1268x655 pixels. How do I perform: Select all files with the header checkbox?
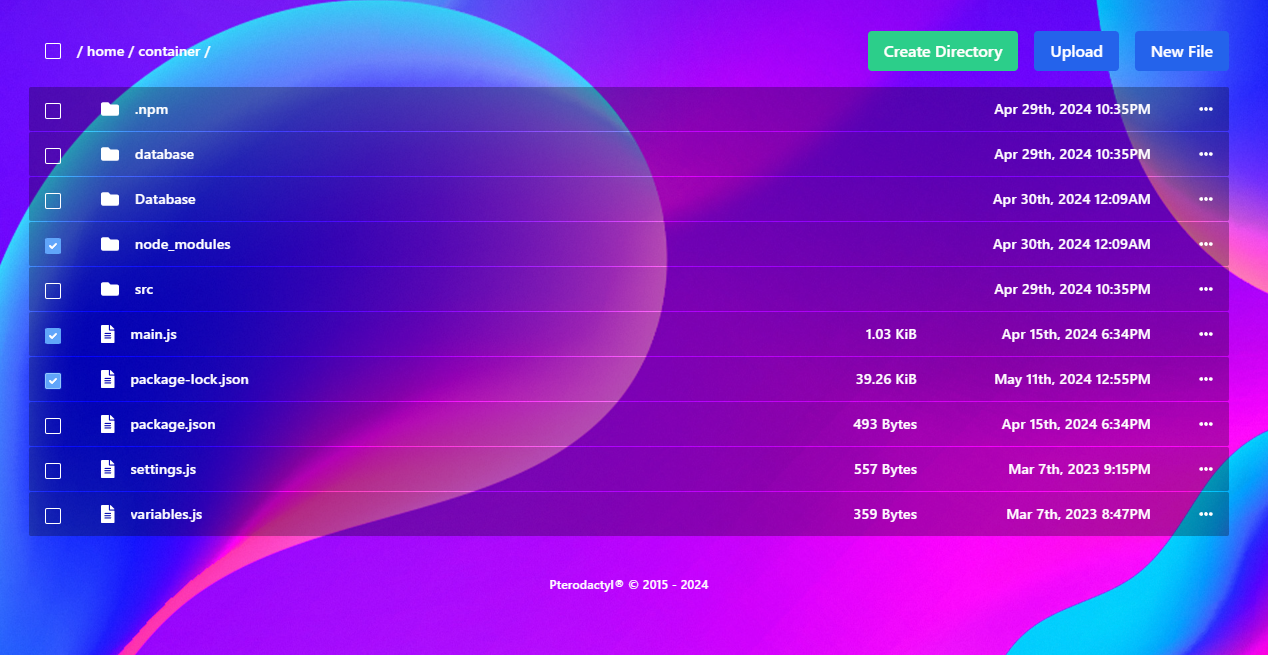coord(53,51)
